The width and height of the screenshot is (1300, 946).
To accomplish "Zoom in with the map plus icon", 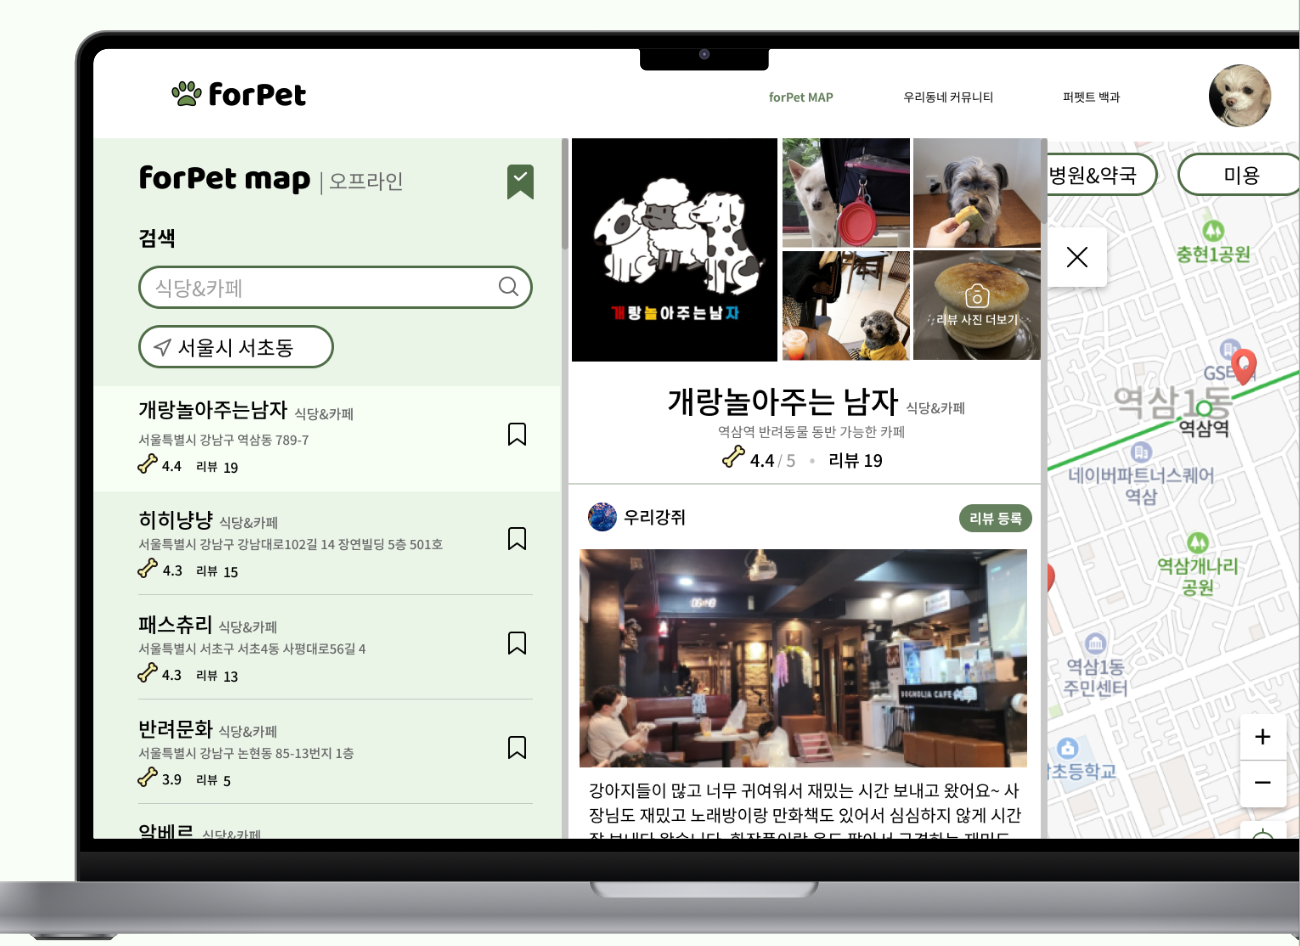I will [1263, 736].
